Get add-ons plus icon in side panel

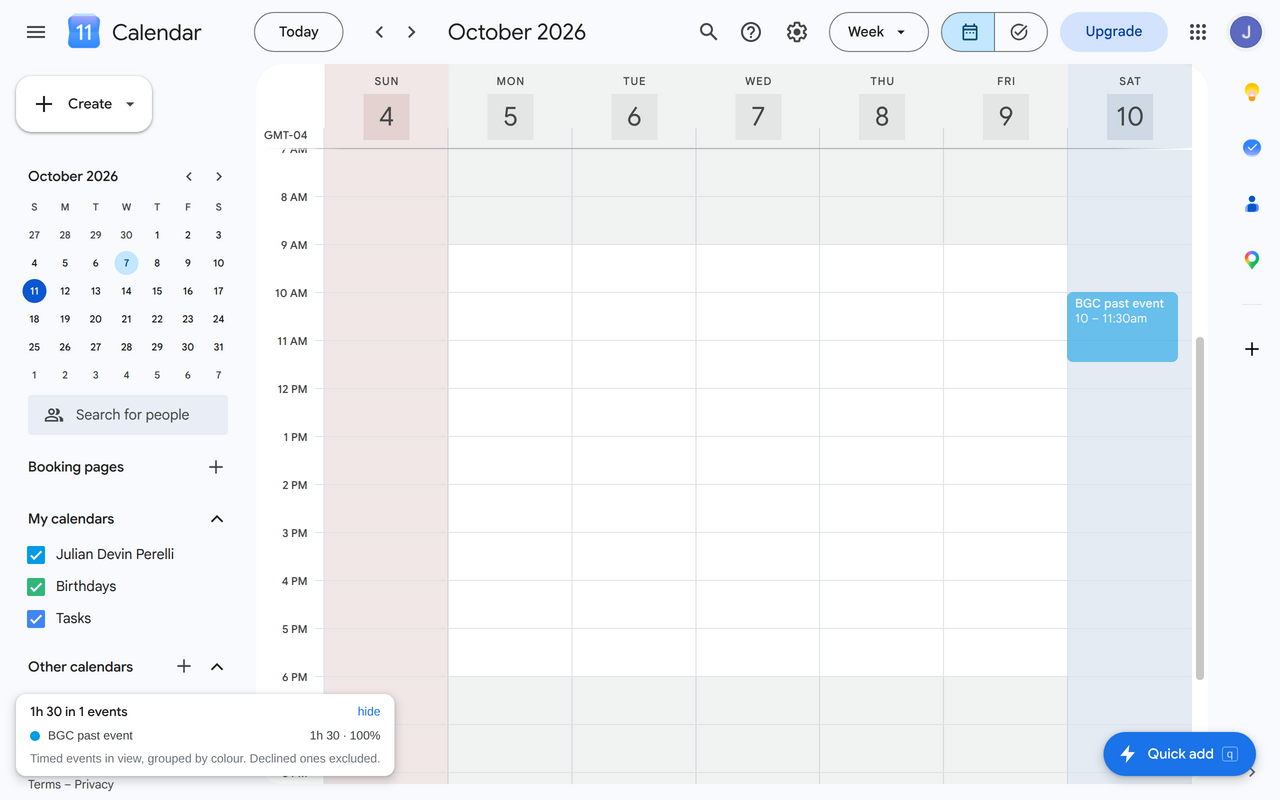click(1251, 349)
